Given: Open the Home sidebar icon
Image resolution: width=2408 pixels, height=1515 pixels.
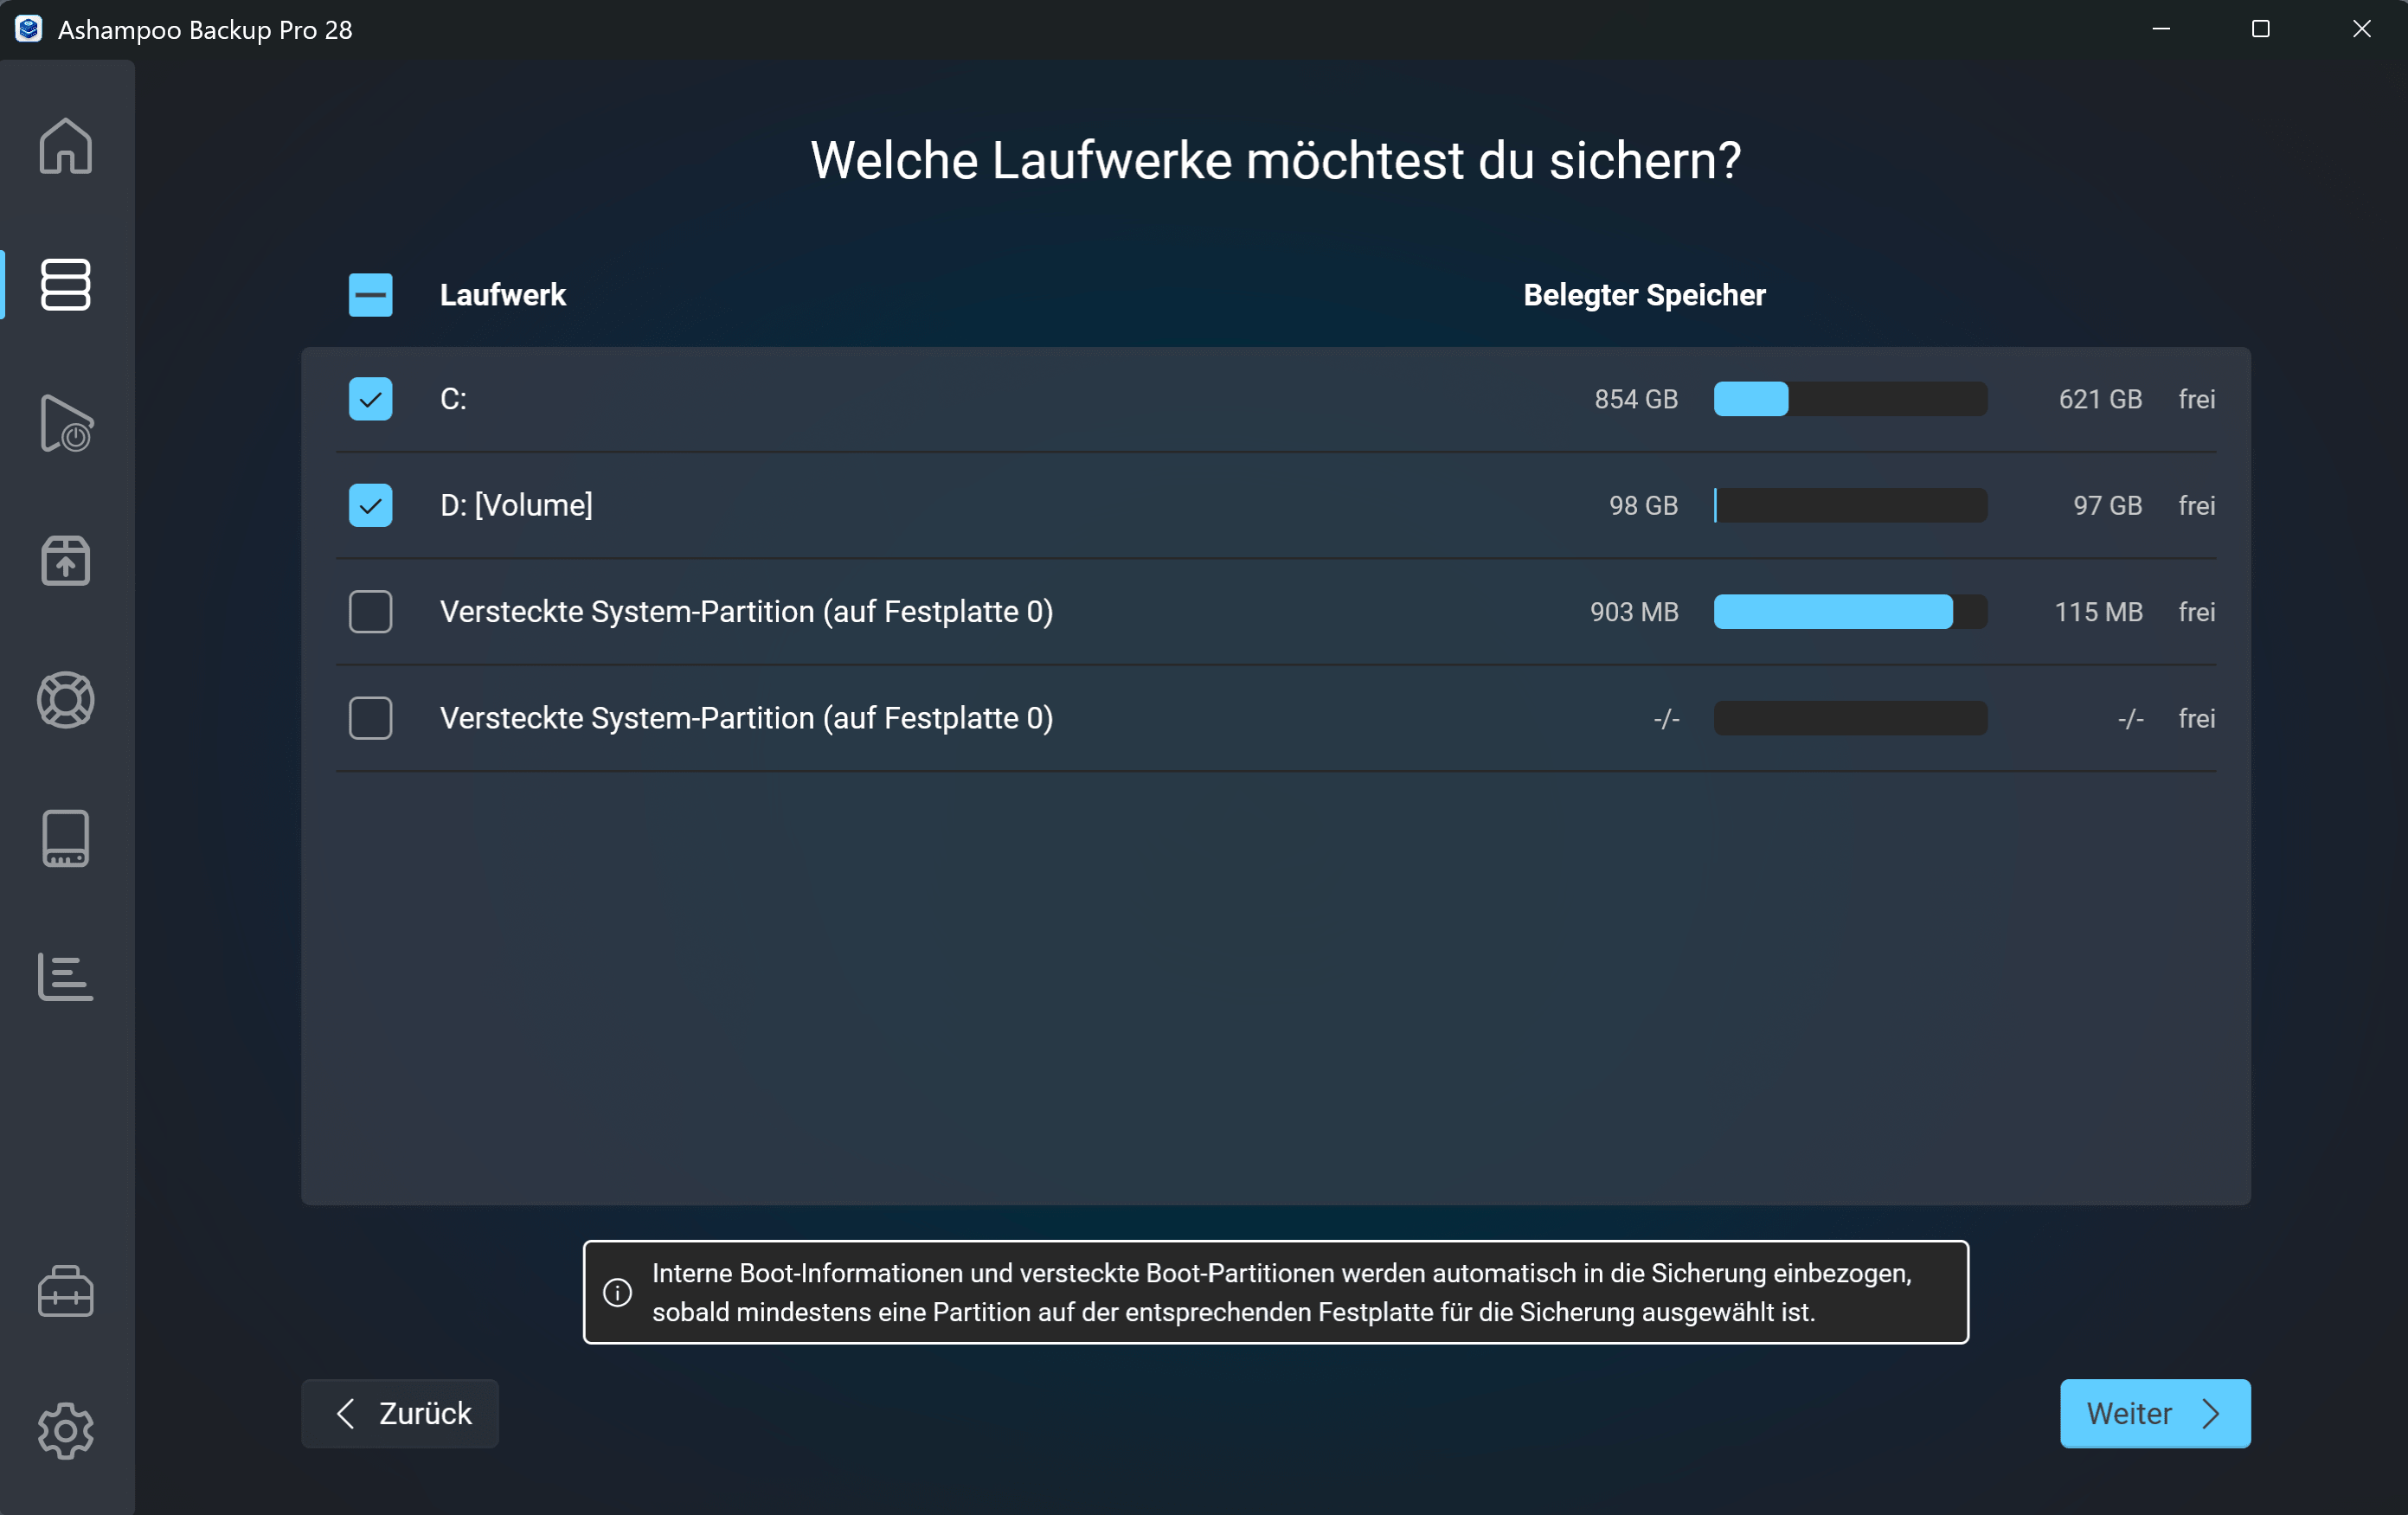Looking at the screenshot, I should click(x=66, y=146).
